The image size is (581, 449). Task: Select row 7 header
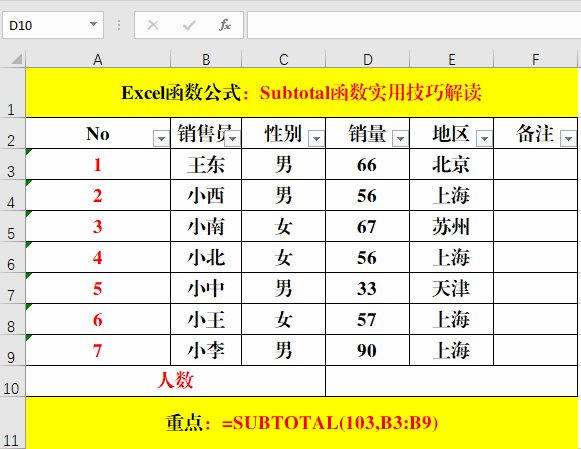coord(12,288)
